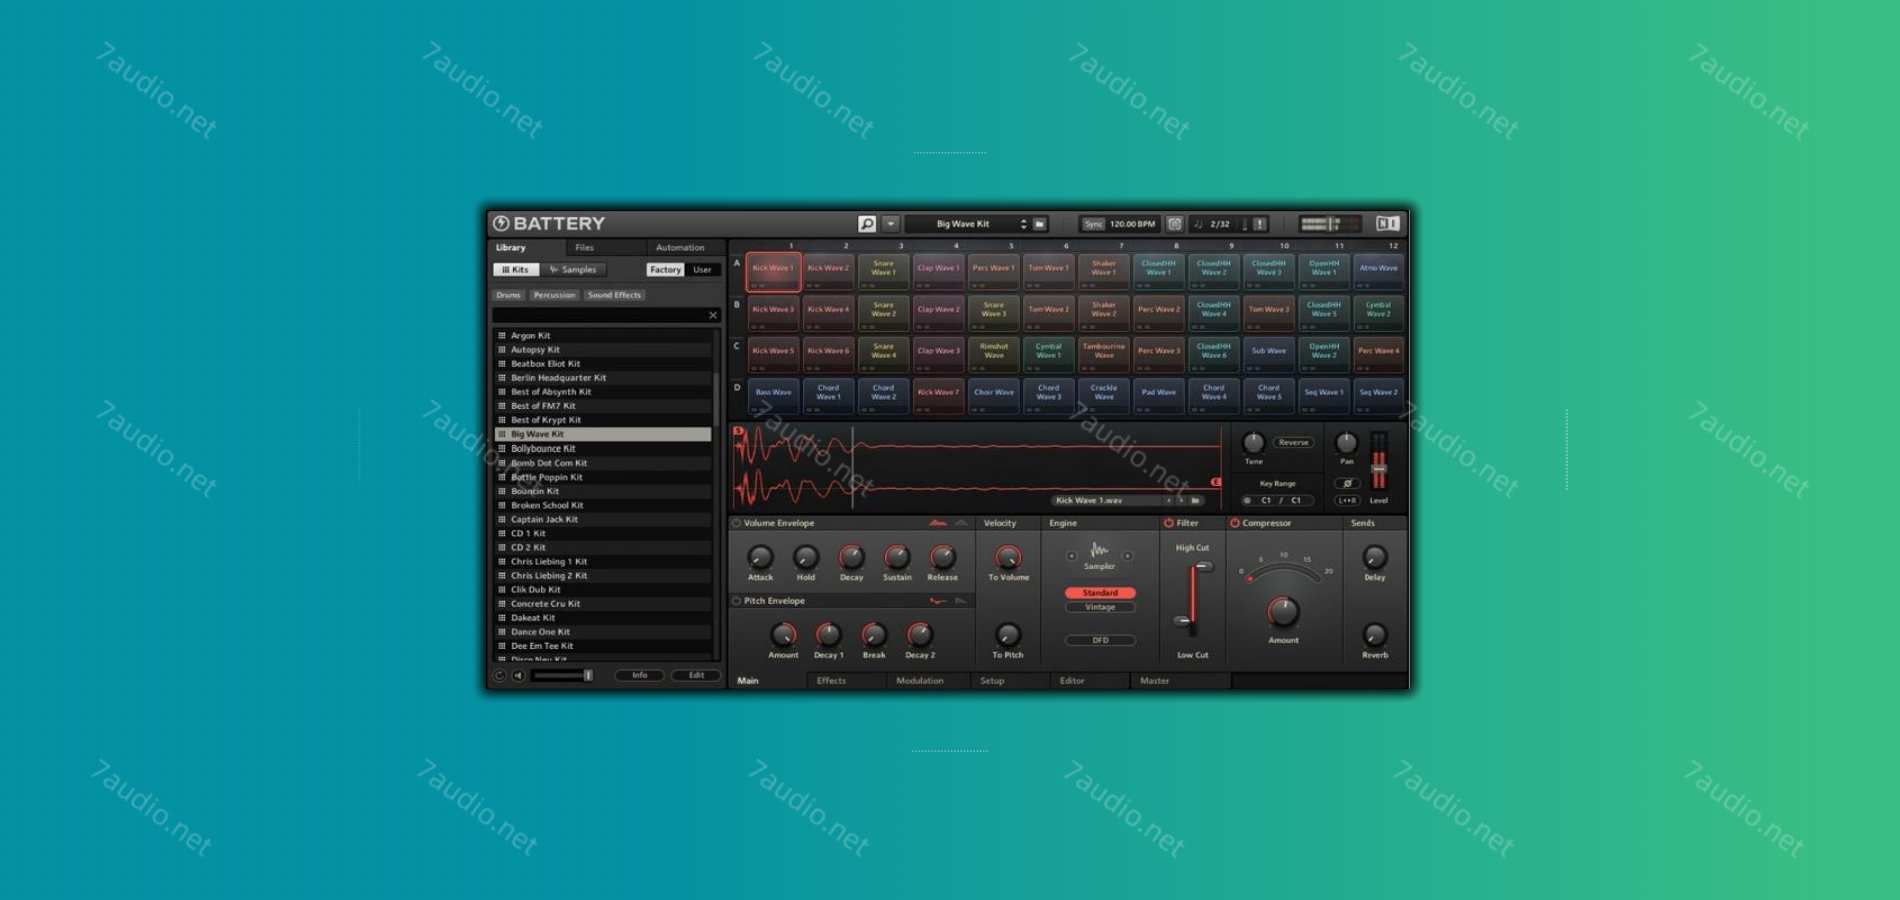
Task: Click the L/R channel swap button
Action: coord(1347,500)
